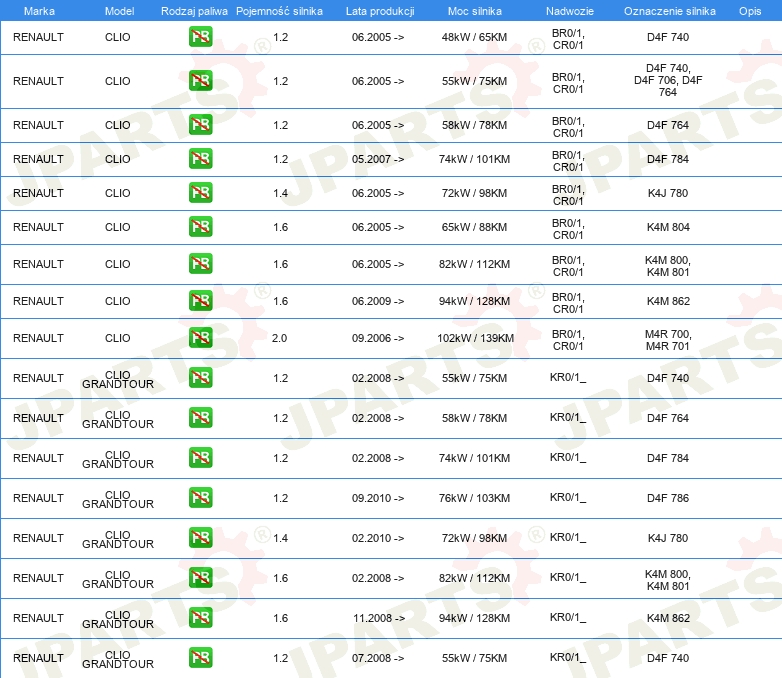Click the Rodzaj paliwa column header

[194, 11]
